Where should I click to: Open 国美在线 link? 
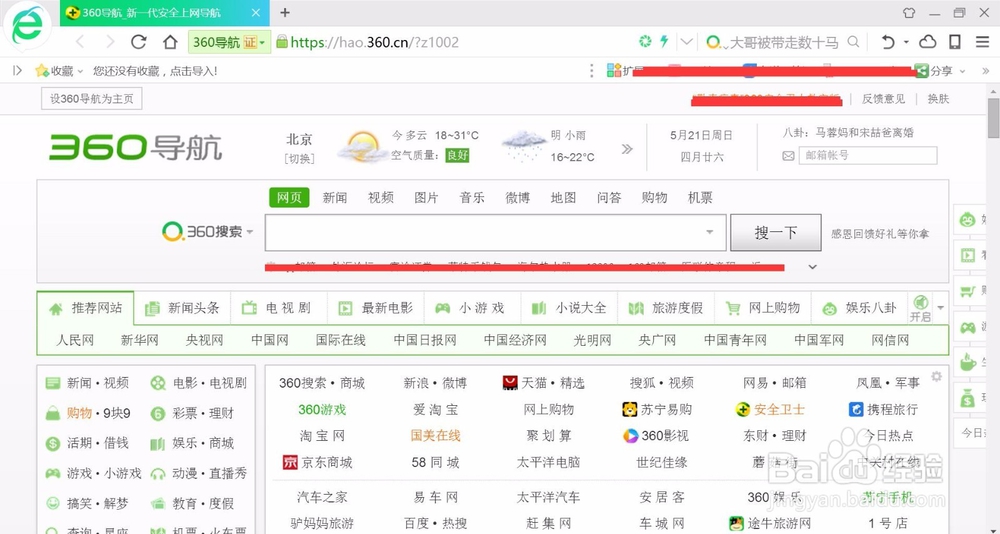point(436,436)
